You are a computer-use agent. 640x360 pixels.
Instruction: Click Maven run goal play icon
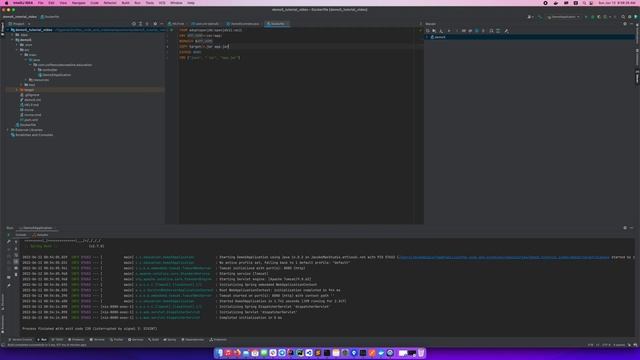point(457,31)
